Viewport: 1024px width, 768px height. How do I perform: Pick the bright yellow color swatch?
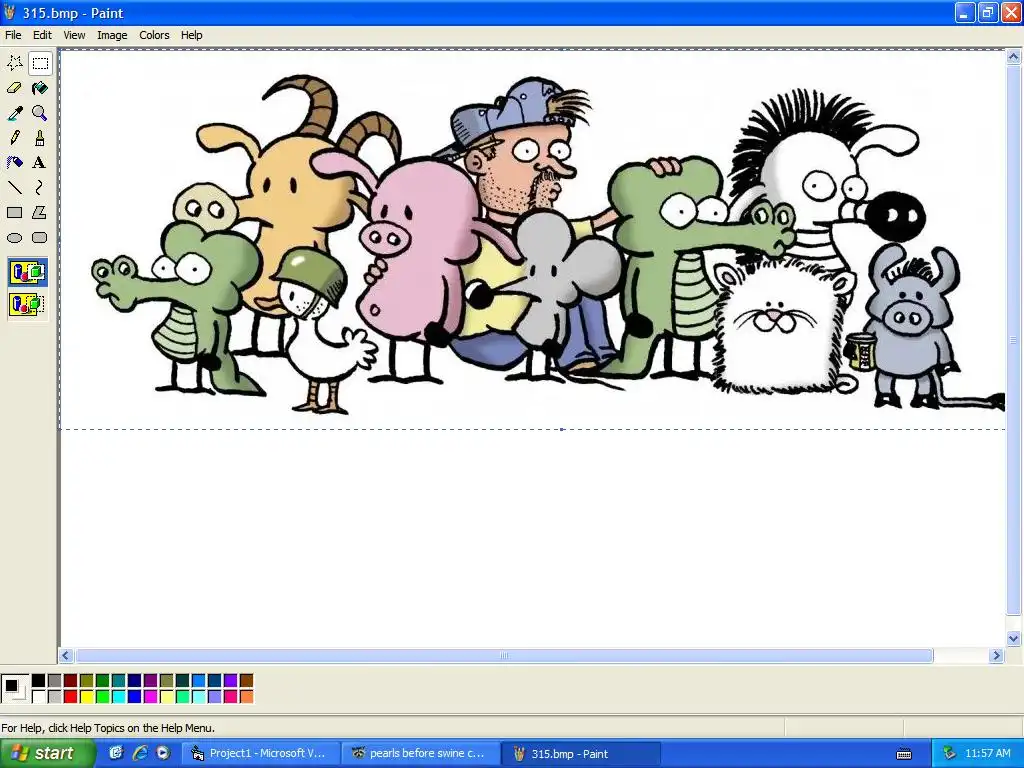point(87,697)
